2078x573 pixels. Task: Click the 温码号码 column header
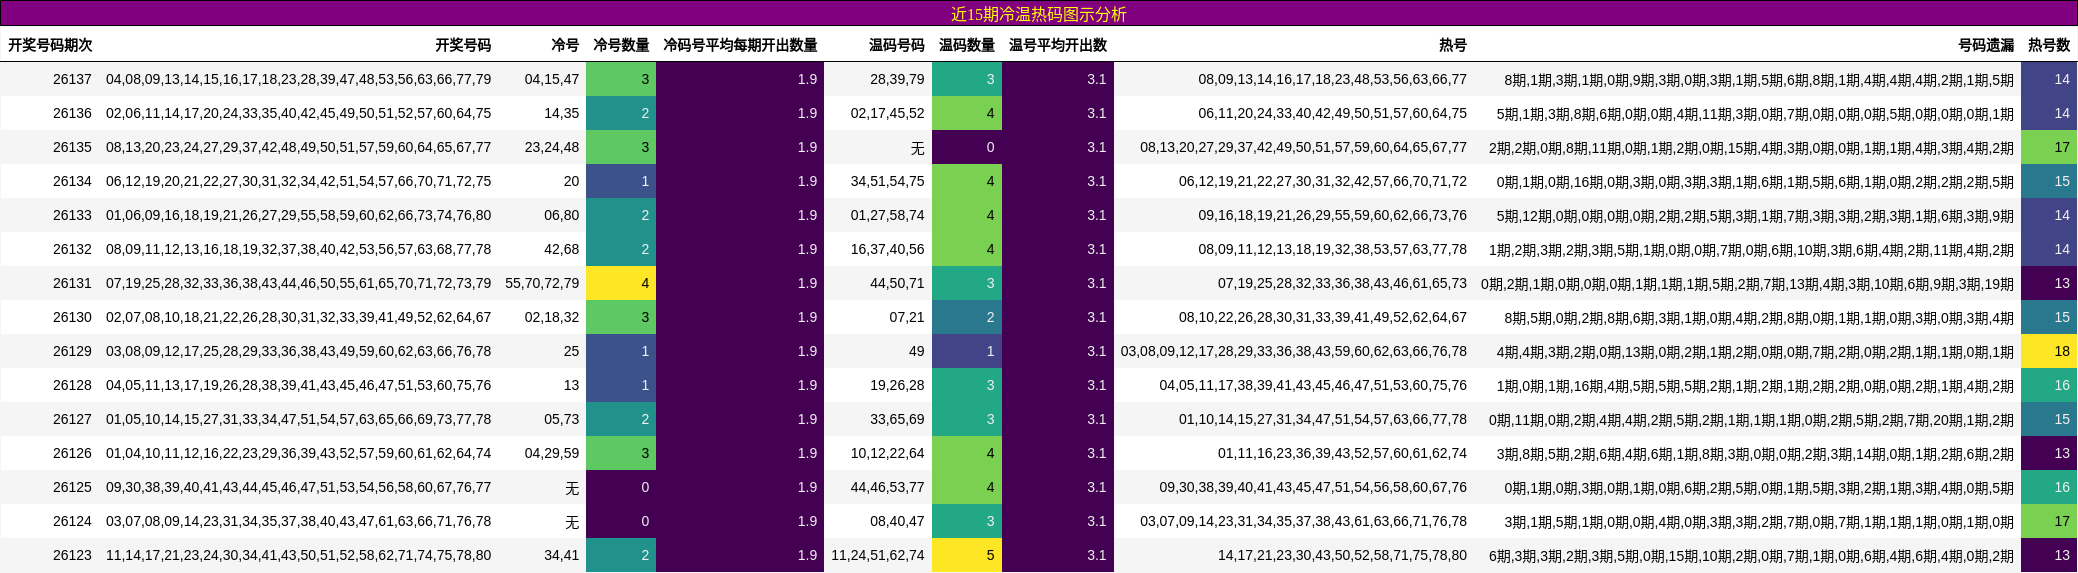(x=897, y=45)
